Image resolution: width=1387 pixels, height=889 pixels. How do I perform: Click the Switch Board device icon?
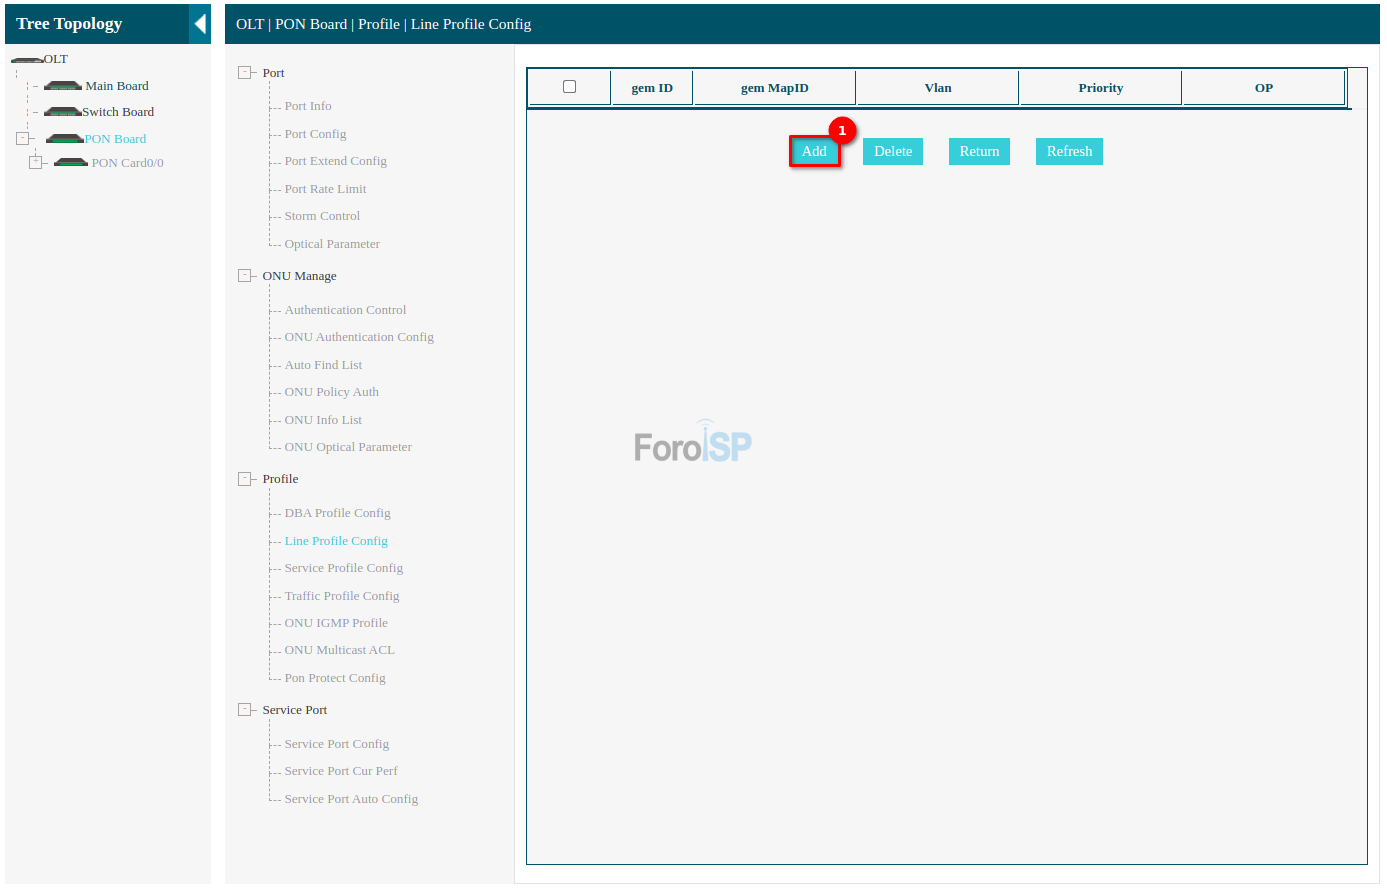[x=62, y=112]
